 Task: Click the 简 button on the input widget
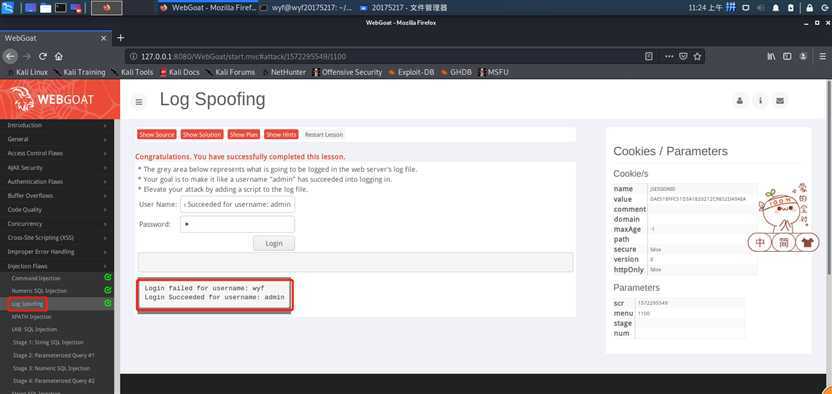click(784, 243)
